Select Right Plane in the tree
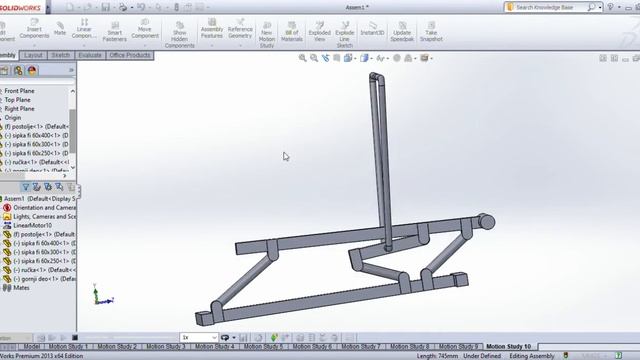This screenshot has height=360, width=640. 19,109
